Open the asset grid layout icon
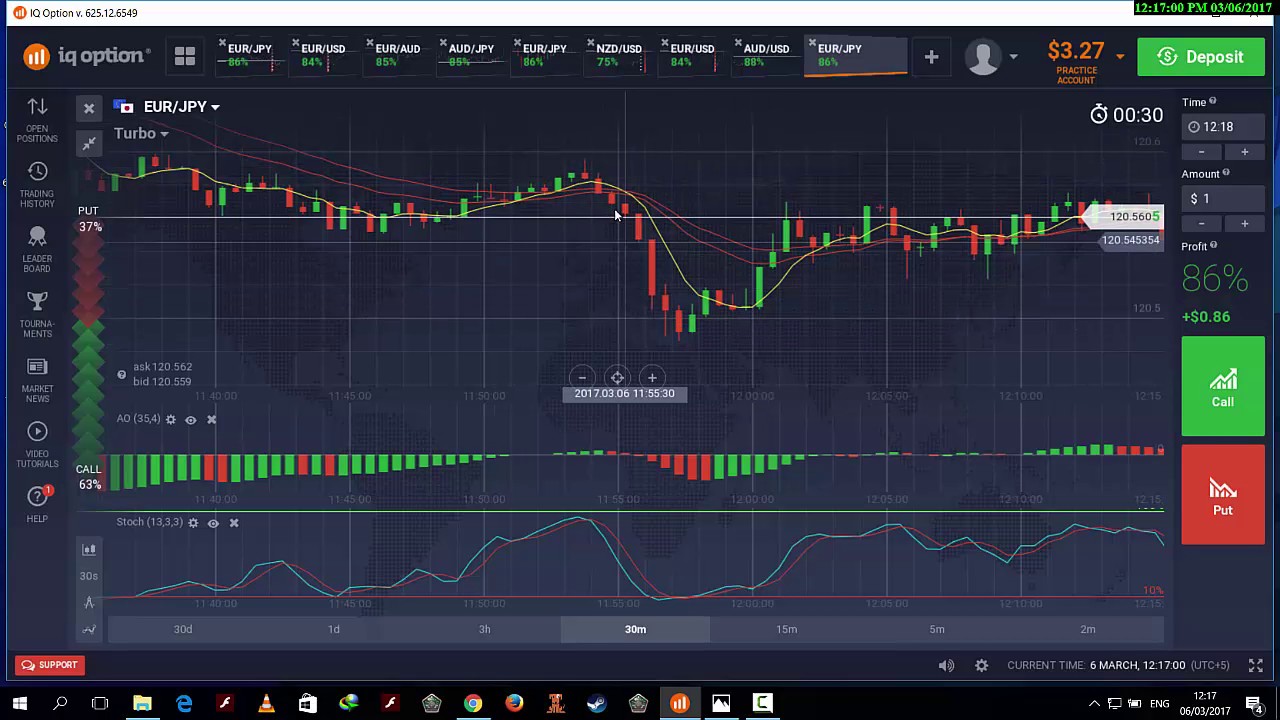The image size is (1280, 720). pos(185,56)
